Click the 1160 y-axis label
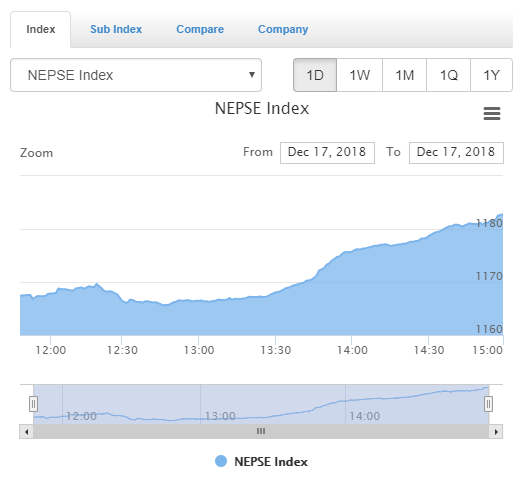Screen dimensions: 525x484 point(489,329)
